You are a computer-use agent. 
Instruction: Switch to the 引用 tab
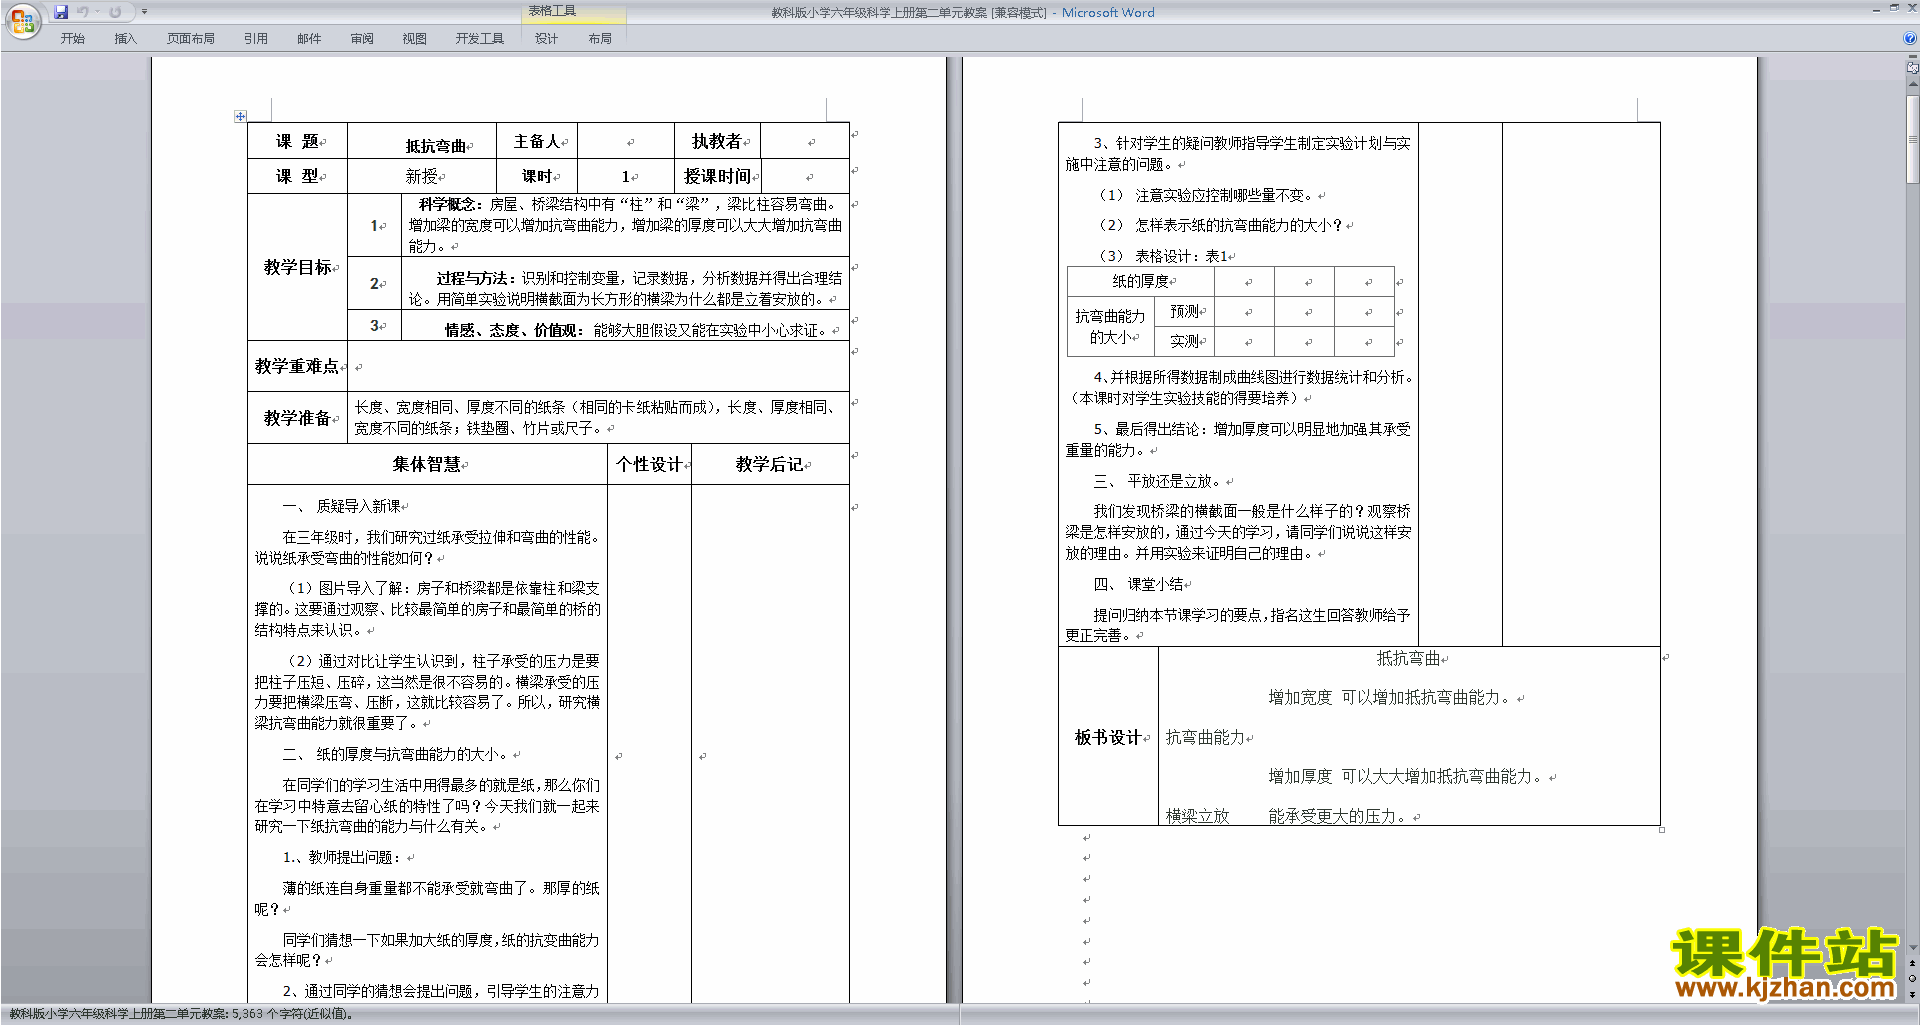pos(256,39)
